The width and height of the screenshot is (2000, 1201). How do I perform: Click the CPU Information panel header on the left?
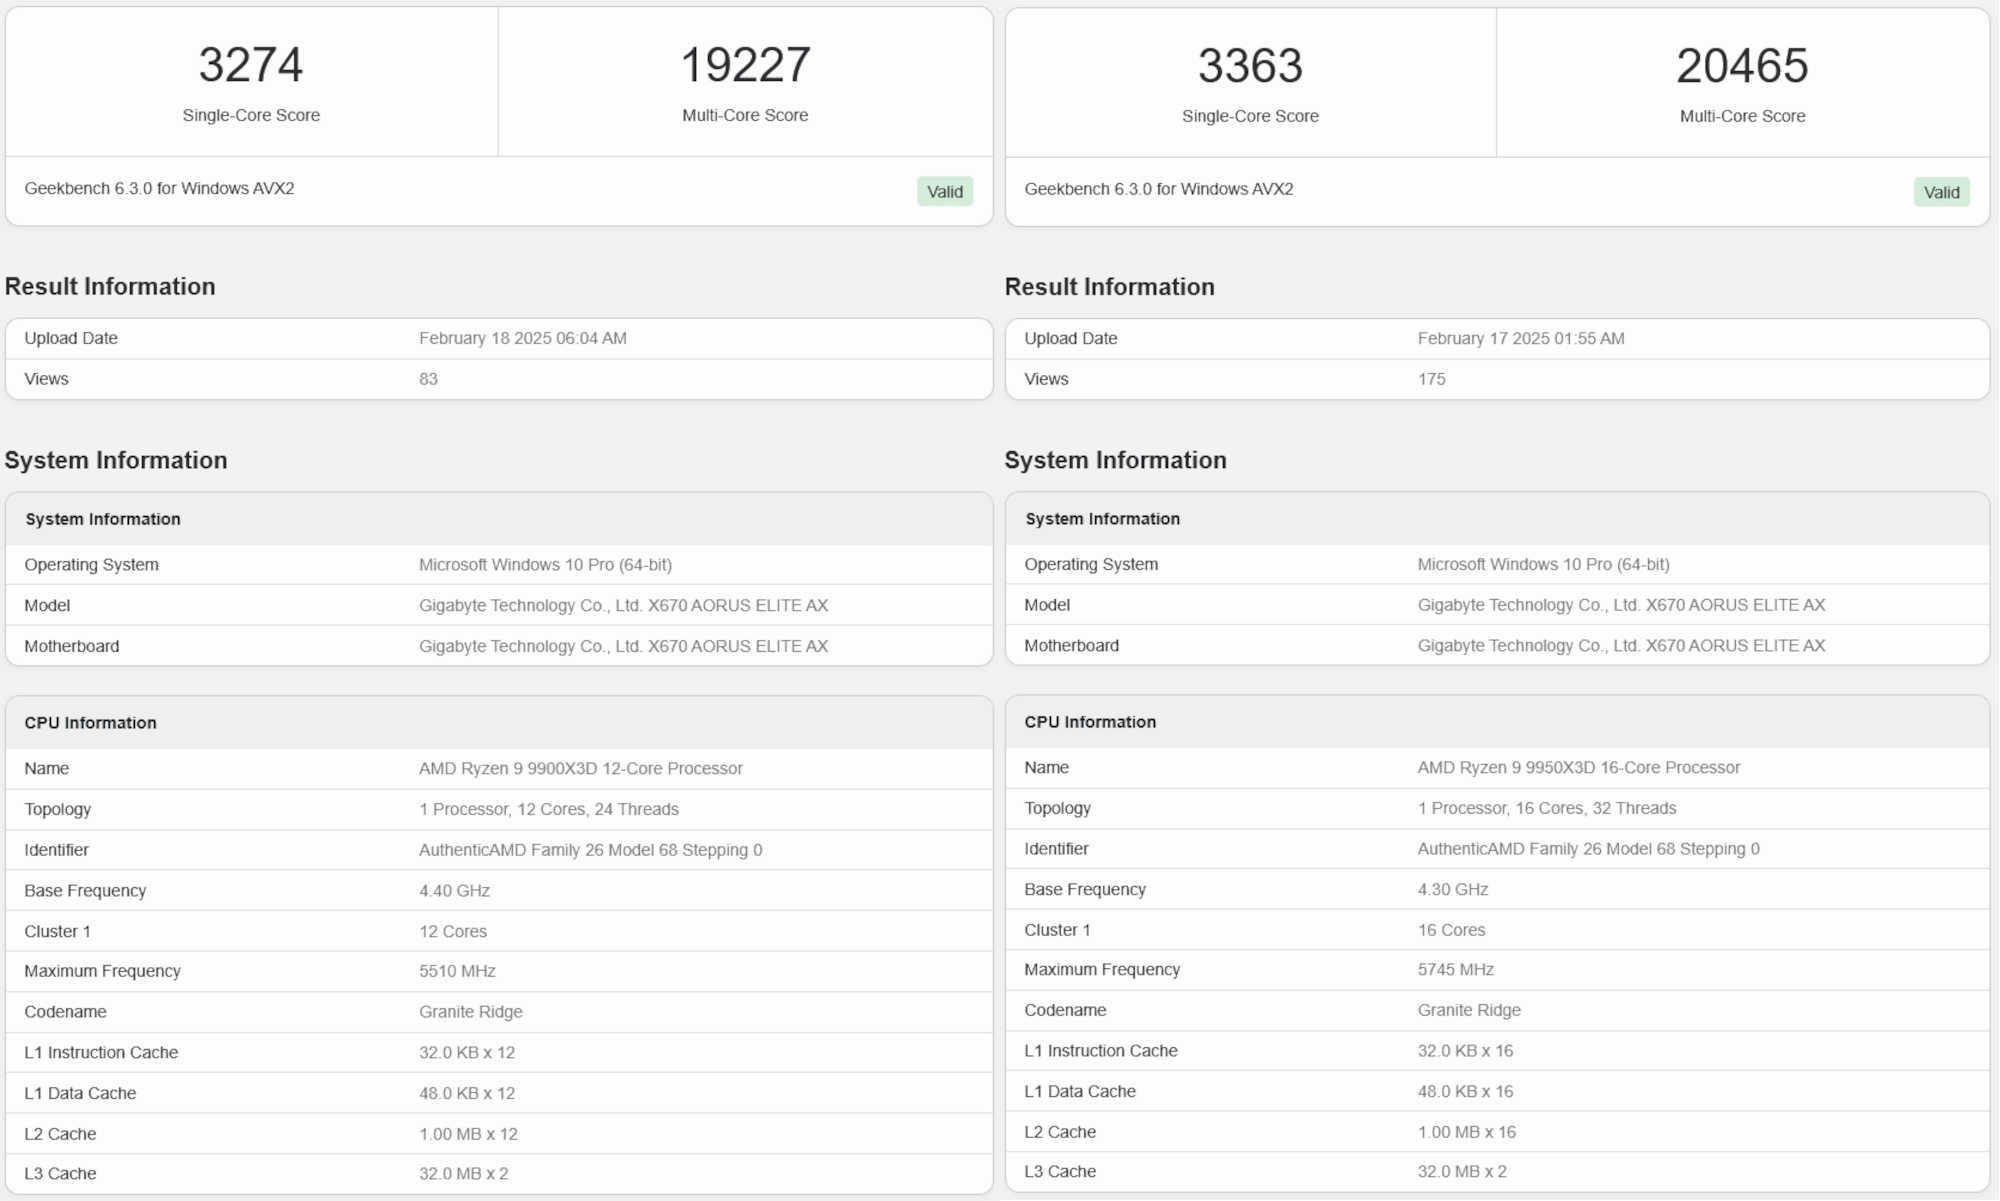[x=90, y=722]
